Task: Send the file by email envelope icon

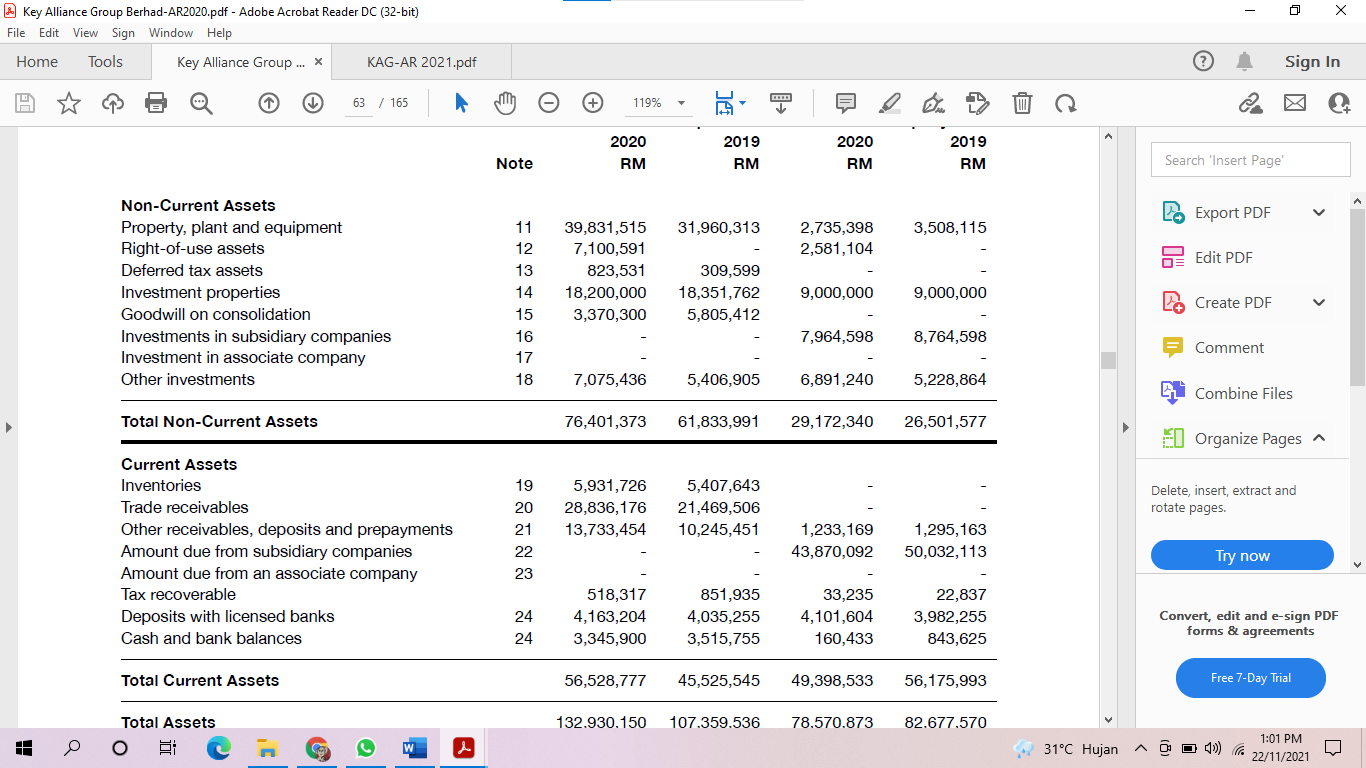Action: 1295,103
